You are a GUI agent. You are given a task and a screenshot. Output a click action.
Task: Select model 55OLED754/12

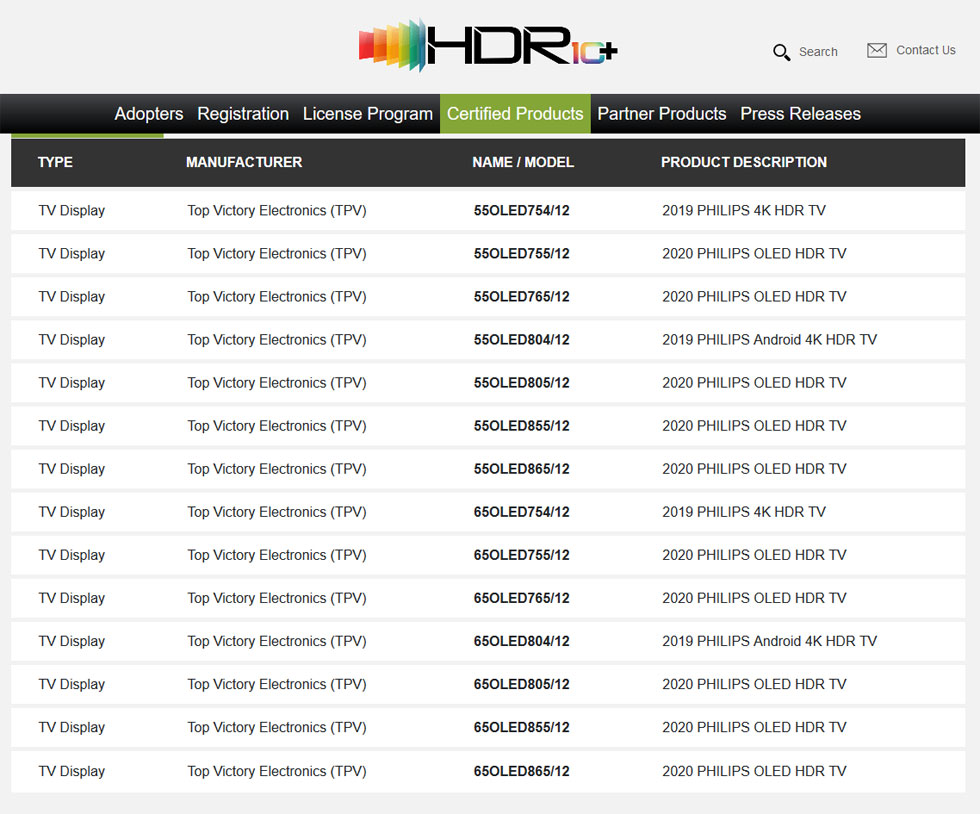pyautogui.click(x=521, y=211)
